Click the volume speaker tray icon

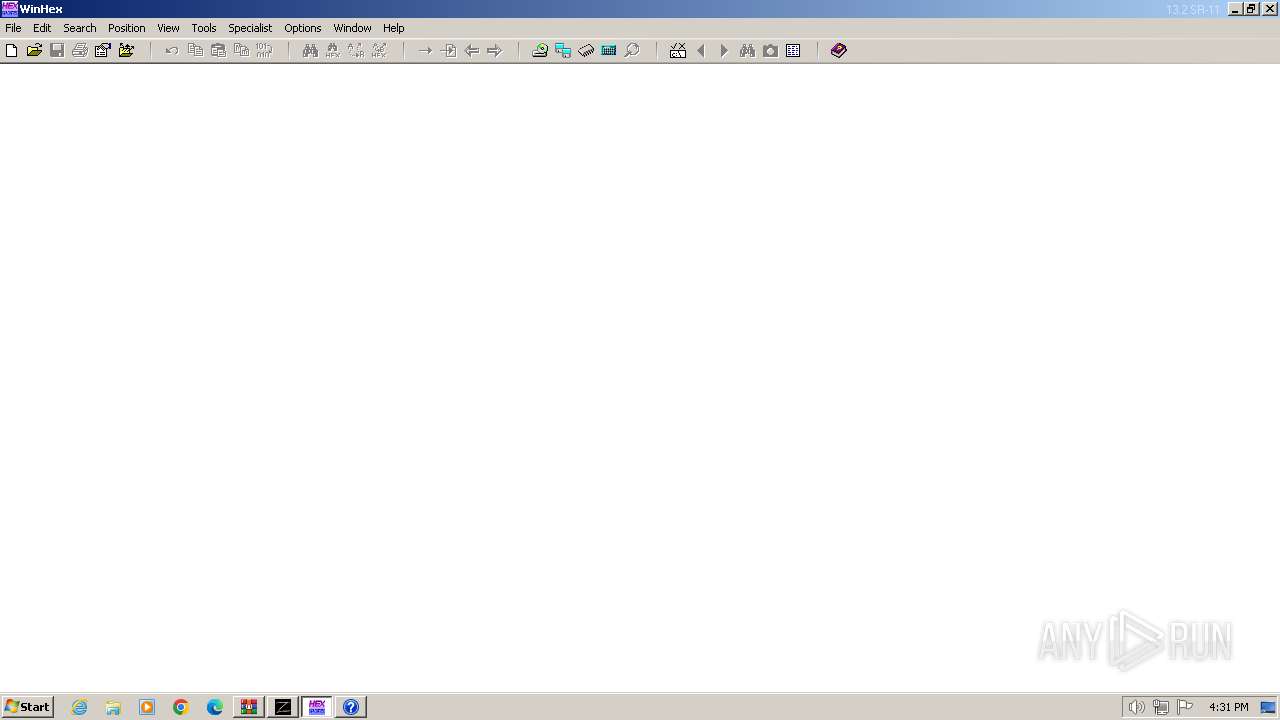(1137, 707)
